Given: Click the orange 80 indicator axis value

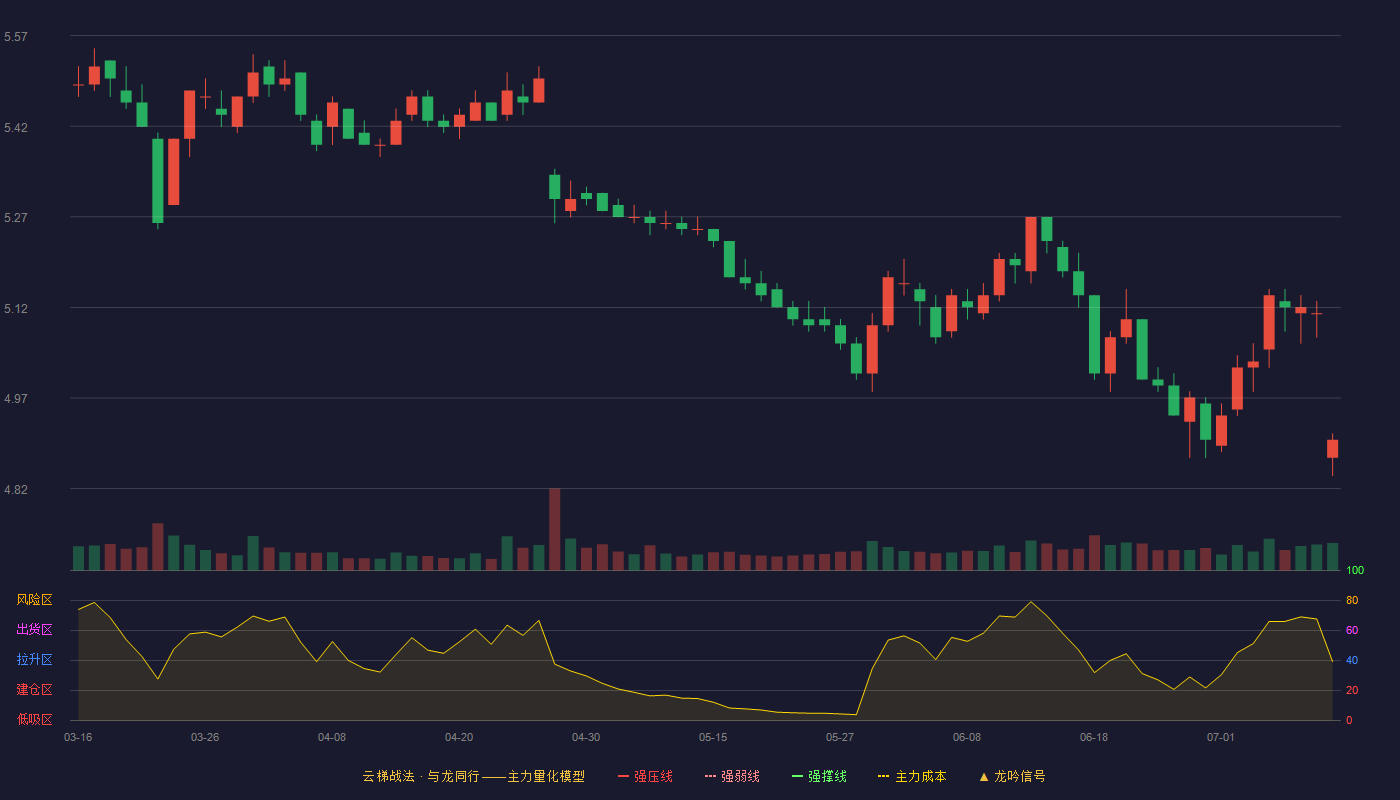Looking at the screenshot, I should coord(1352,600).
